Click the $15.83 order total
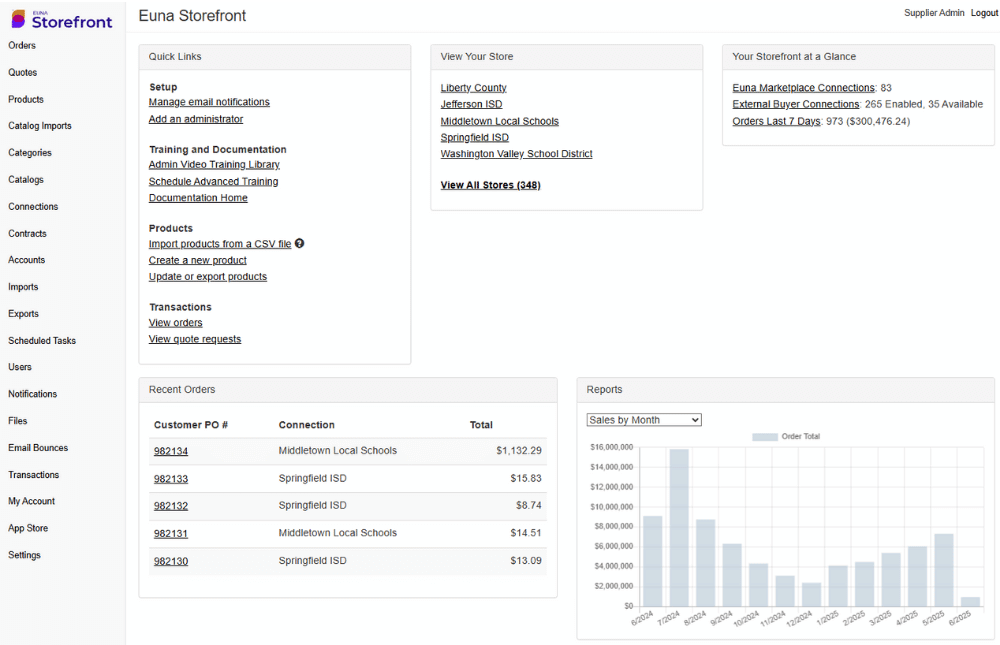Image resolution: width=1000 pixels, height=645 pixels. pos(526,478)
